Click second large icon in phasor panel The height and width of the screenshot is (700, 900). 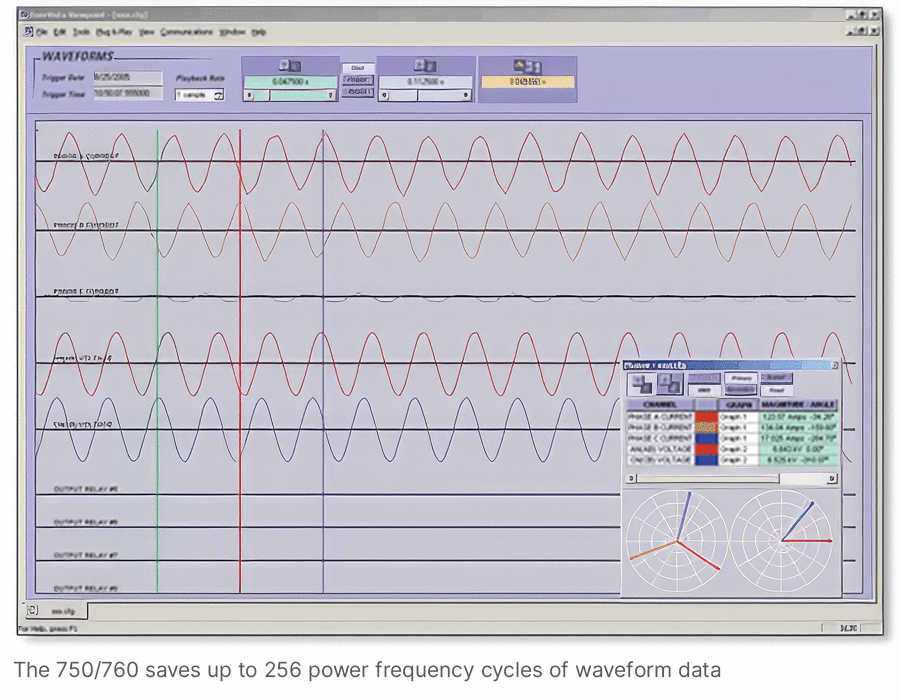pyautogui.click(x=670, y=384)
